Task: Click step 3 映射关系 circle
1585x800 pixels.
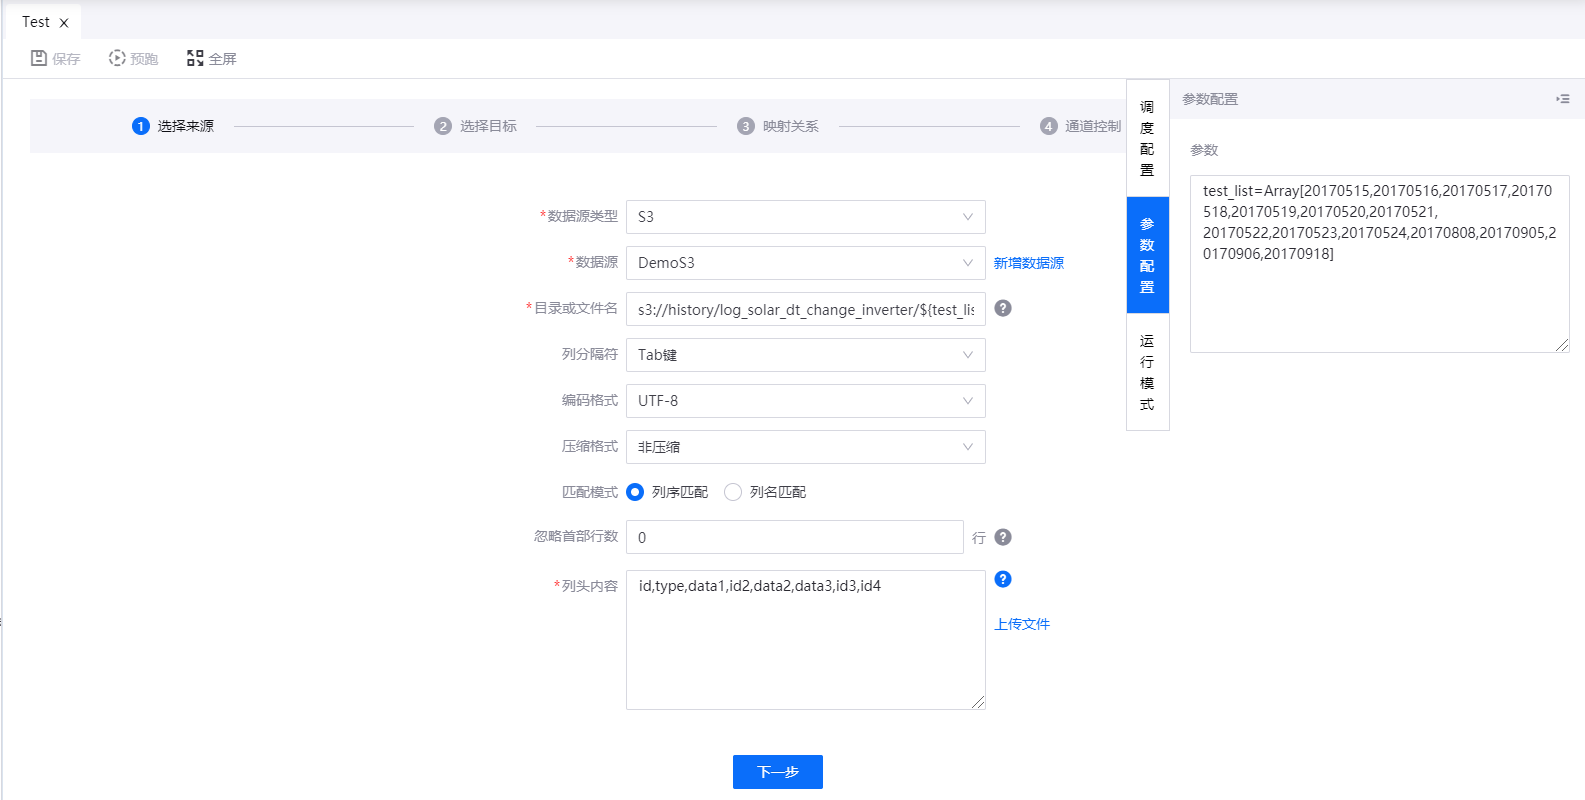Action: tap(746, 126)
